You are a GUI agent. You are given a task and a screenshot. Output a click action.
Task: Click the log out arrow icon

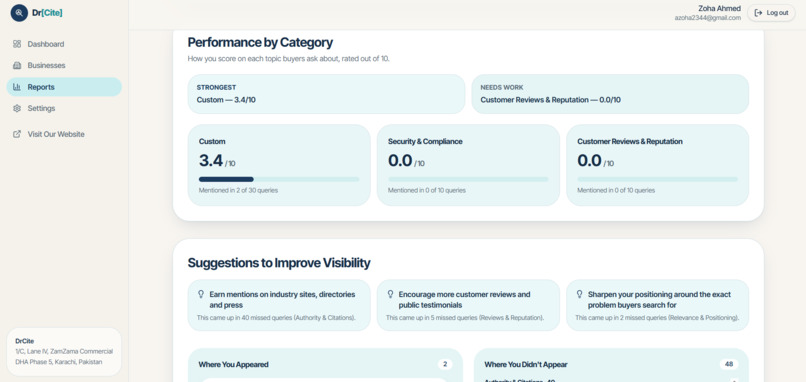point(758,13)
